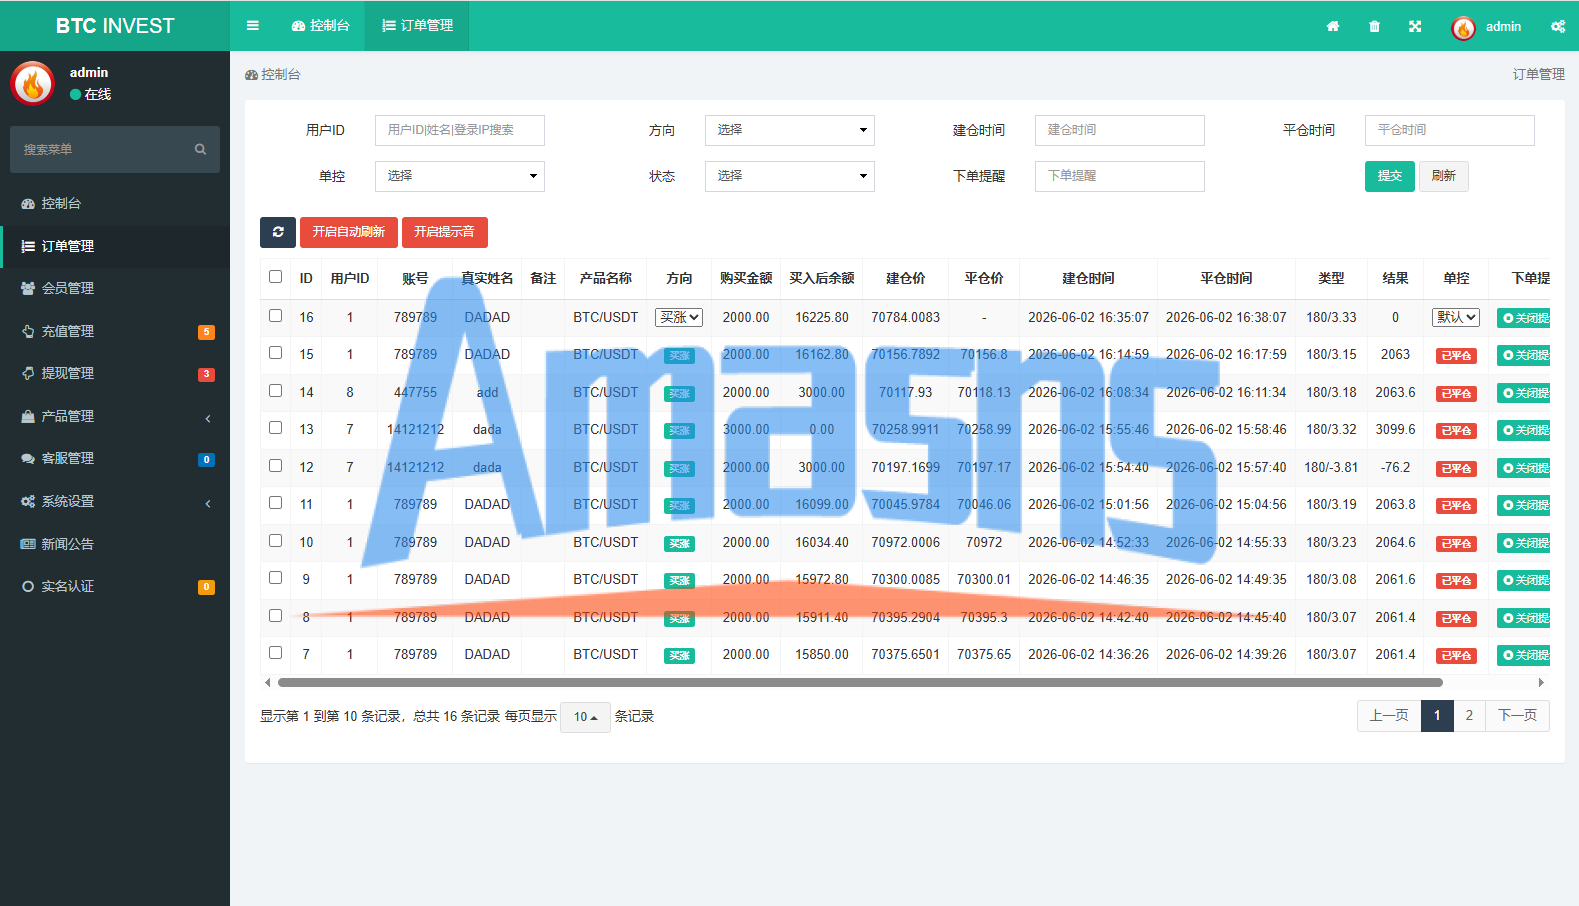
Task: Click the red 开启自动刷新 button
Action: [x=349, y=232]
